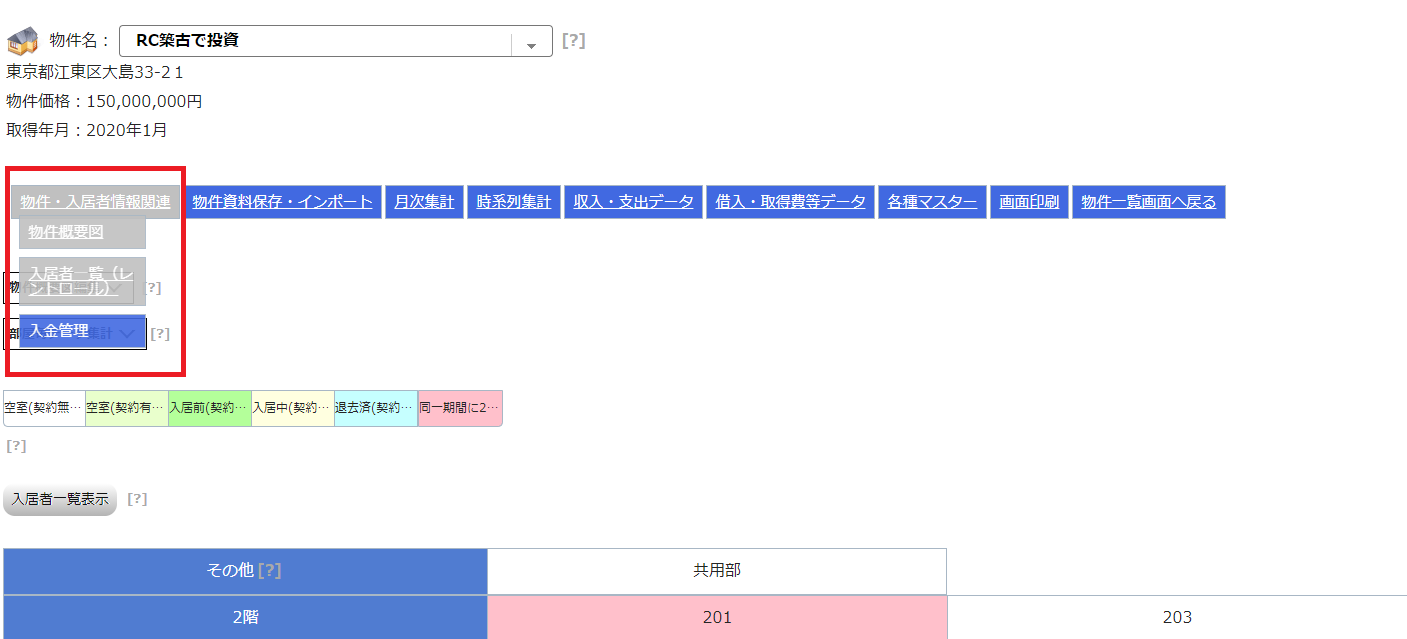Open 収入・支出データ

633,202
